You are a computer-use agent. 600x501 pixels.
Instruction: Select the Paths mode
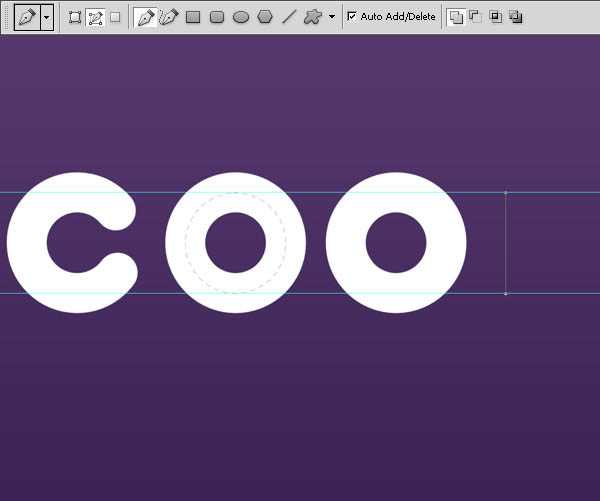pos(95,17)
